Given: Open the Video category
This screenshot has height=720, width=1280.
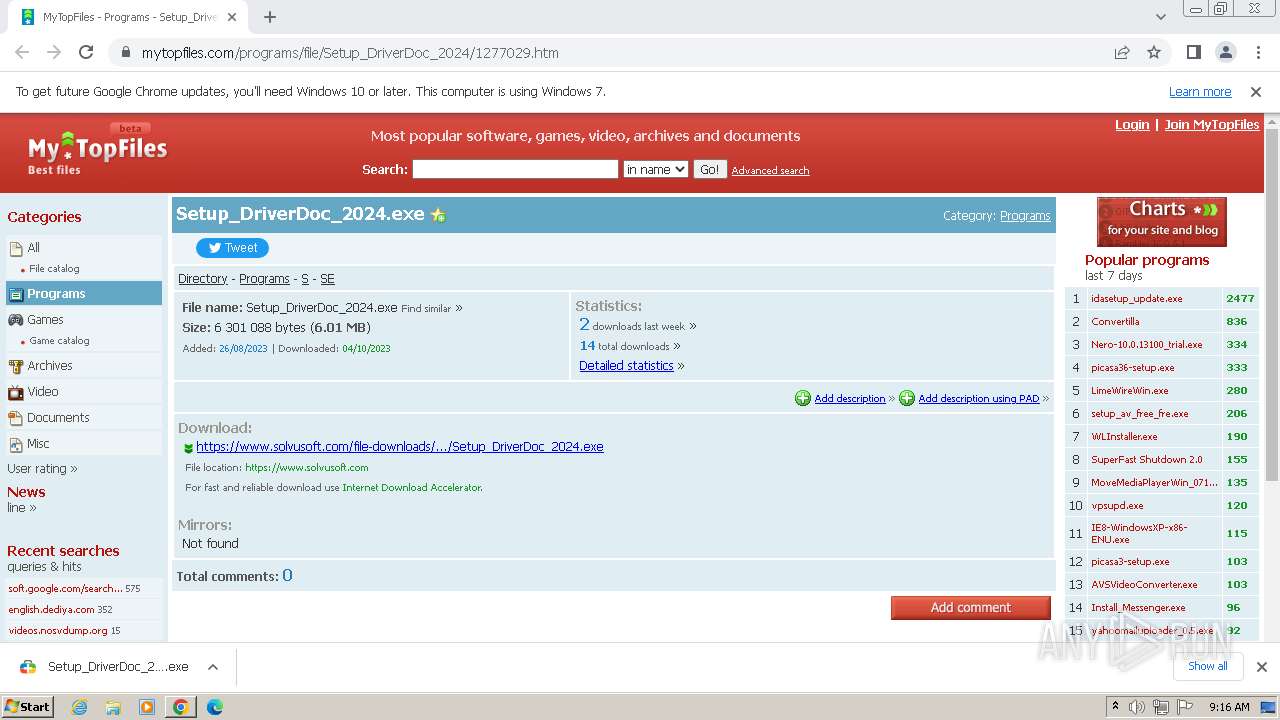Looking at the screenshot, I should point(43,392).
